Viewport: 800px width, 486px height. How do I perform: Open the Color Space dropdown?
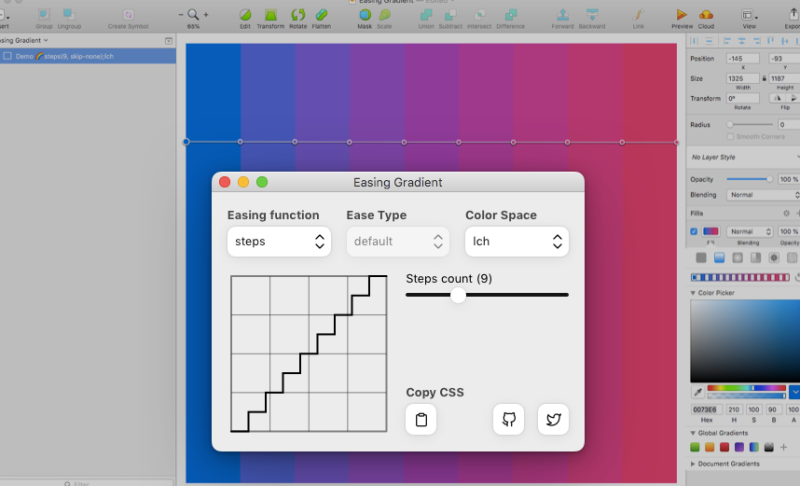(517, 241)
